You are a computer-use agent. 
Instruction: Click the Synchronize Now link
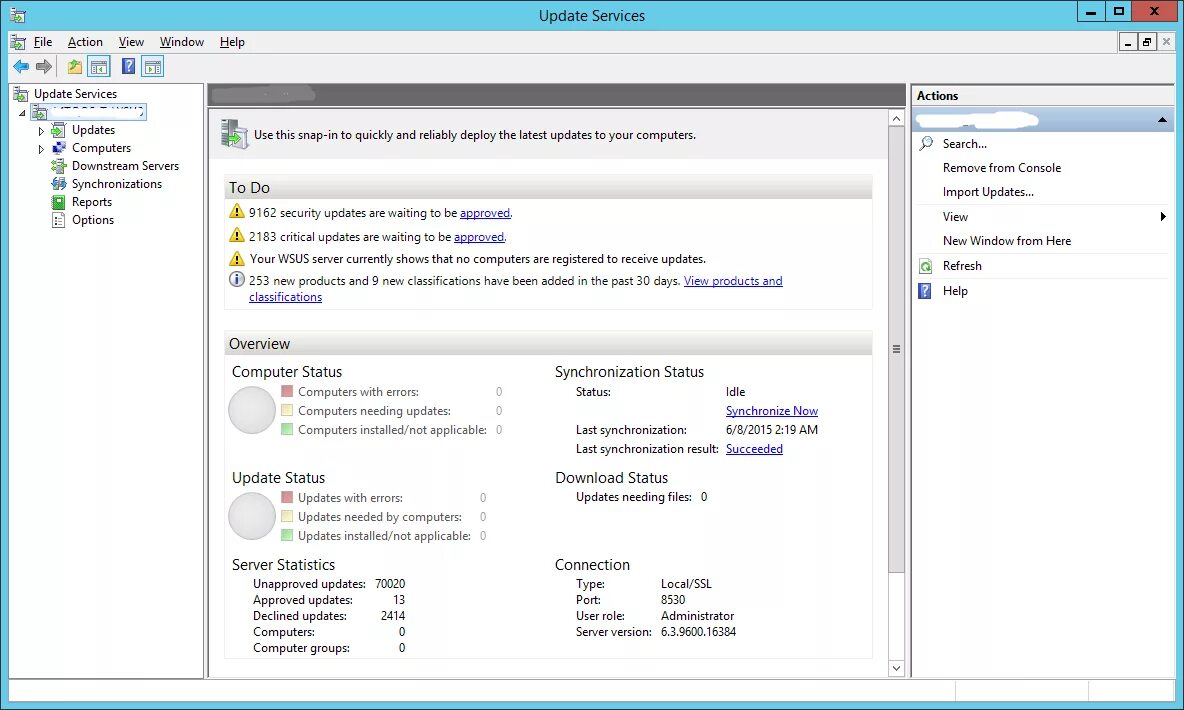click(772, 411)
